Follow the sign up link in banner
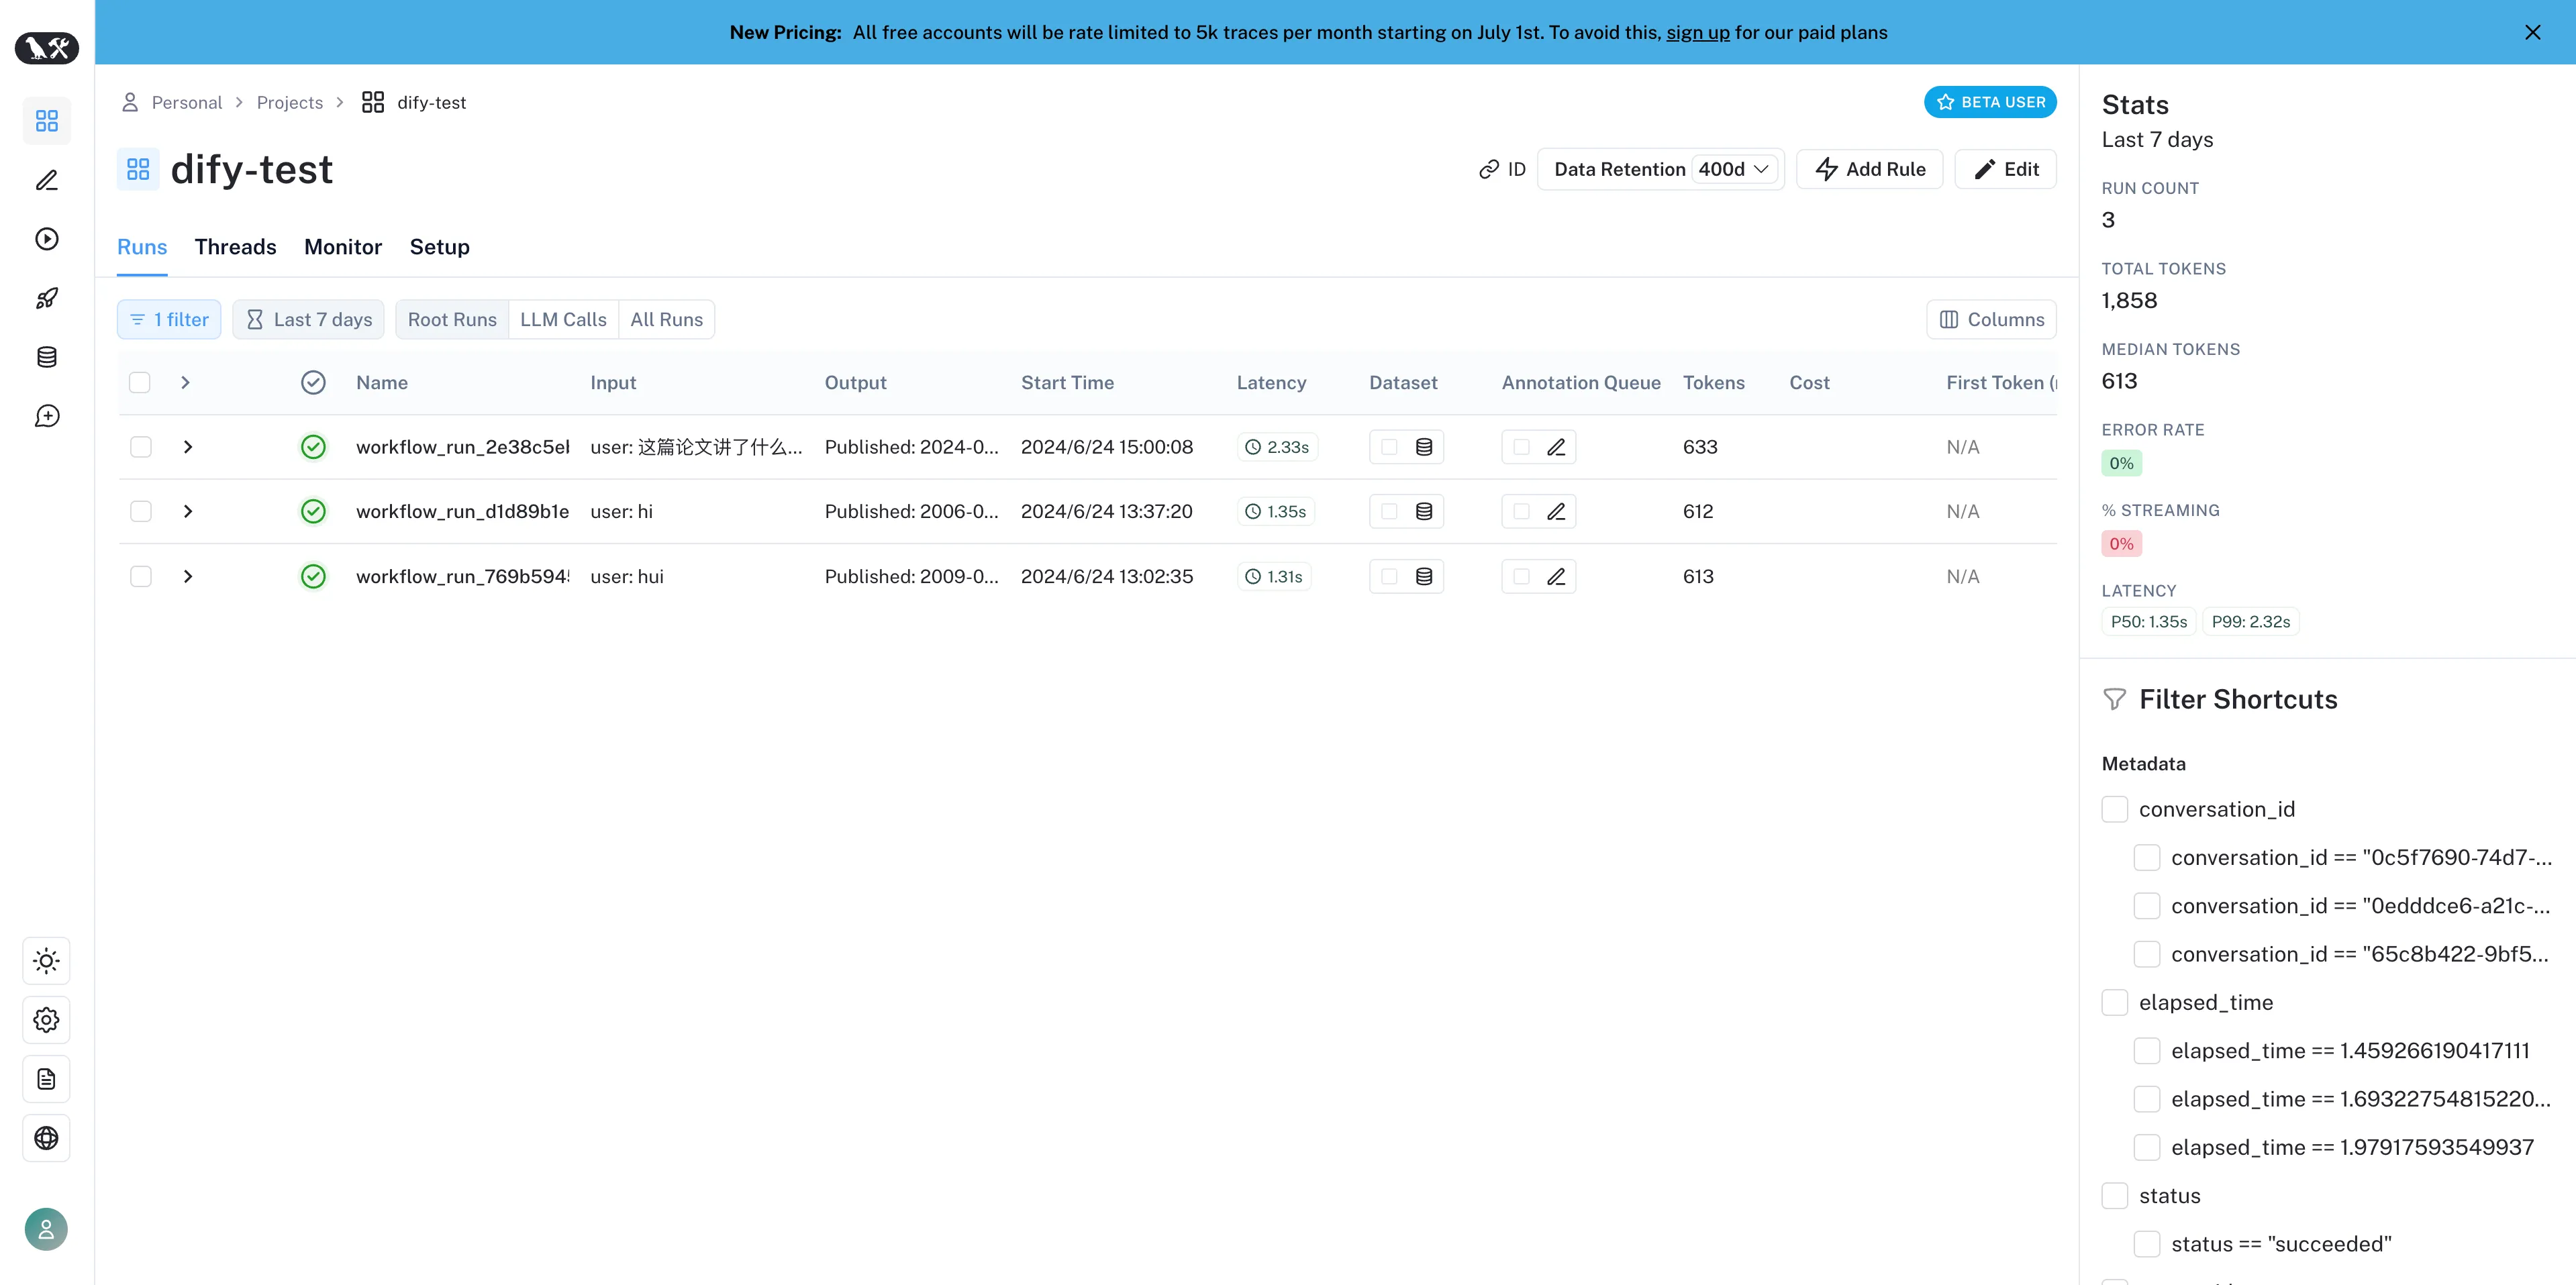The width and height of the screenshot is (2576, 1285). point(1697,32)
